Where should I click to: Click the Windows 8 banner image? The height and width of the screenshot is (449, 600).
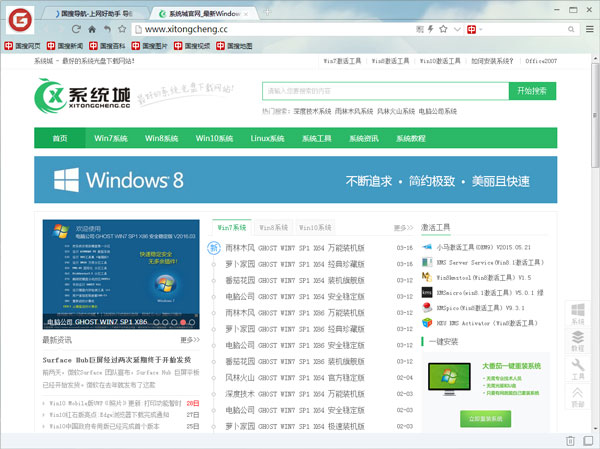click(296, 180)
